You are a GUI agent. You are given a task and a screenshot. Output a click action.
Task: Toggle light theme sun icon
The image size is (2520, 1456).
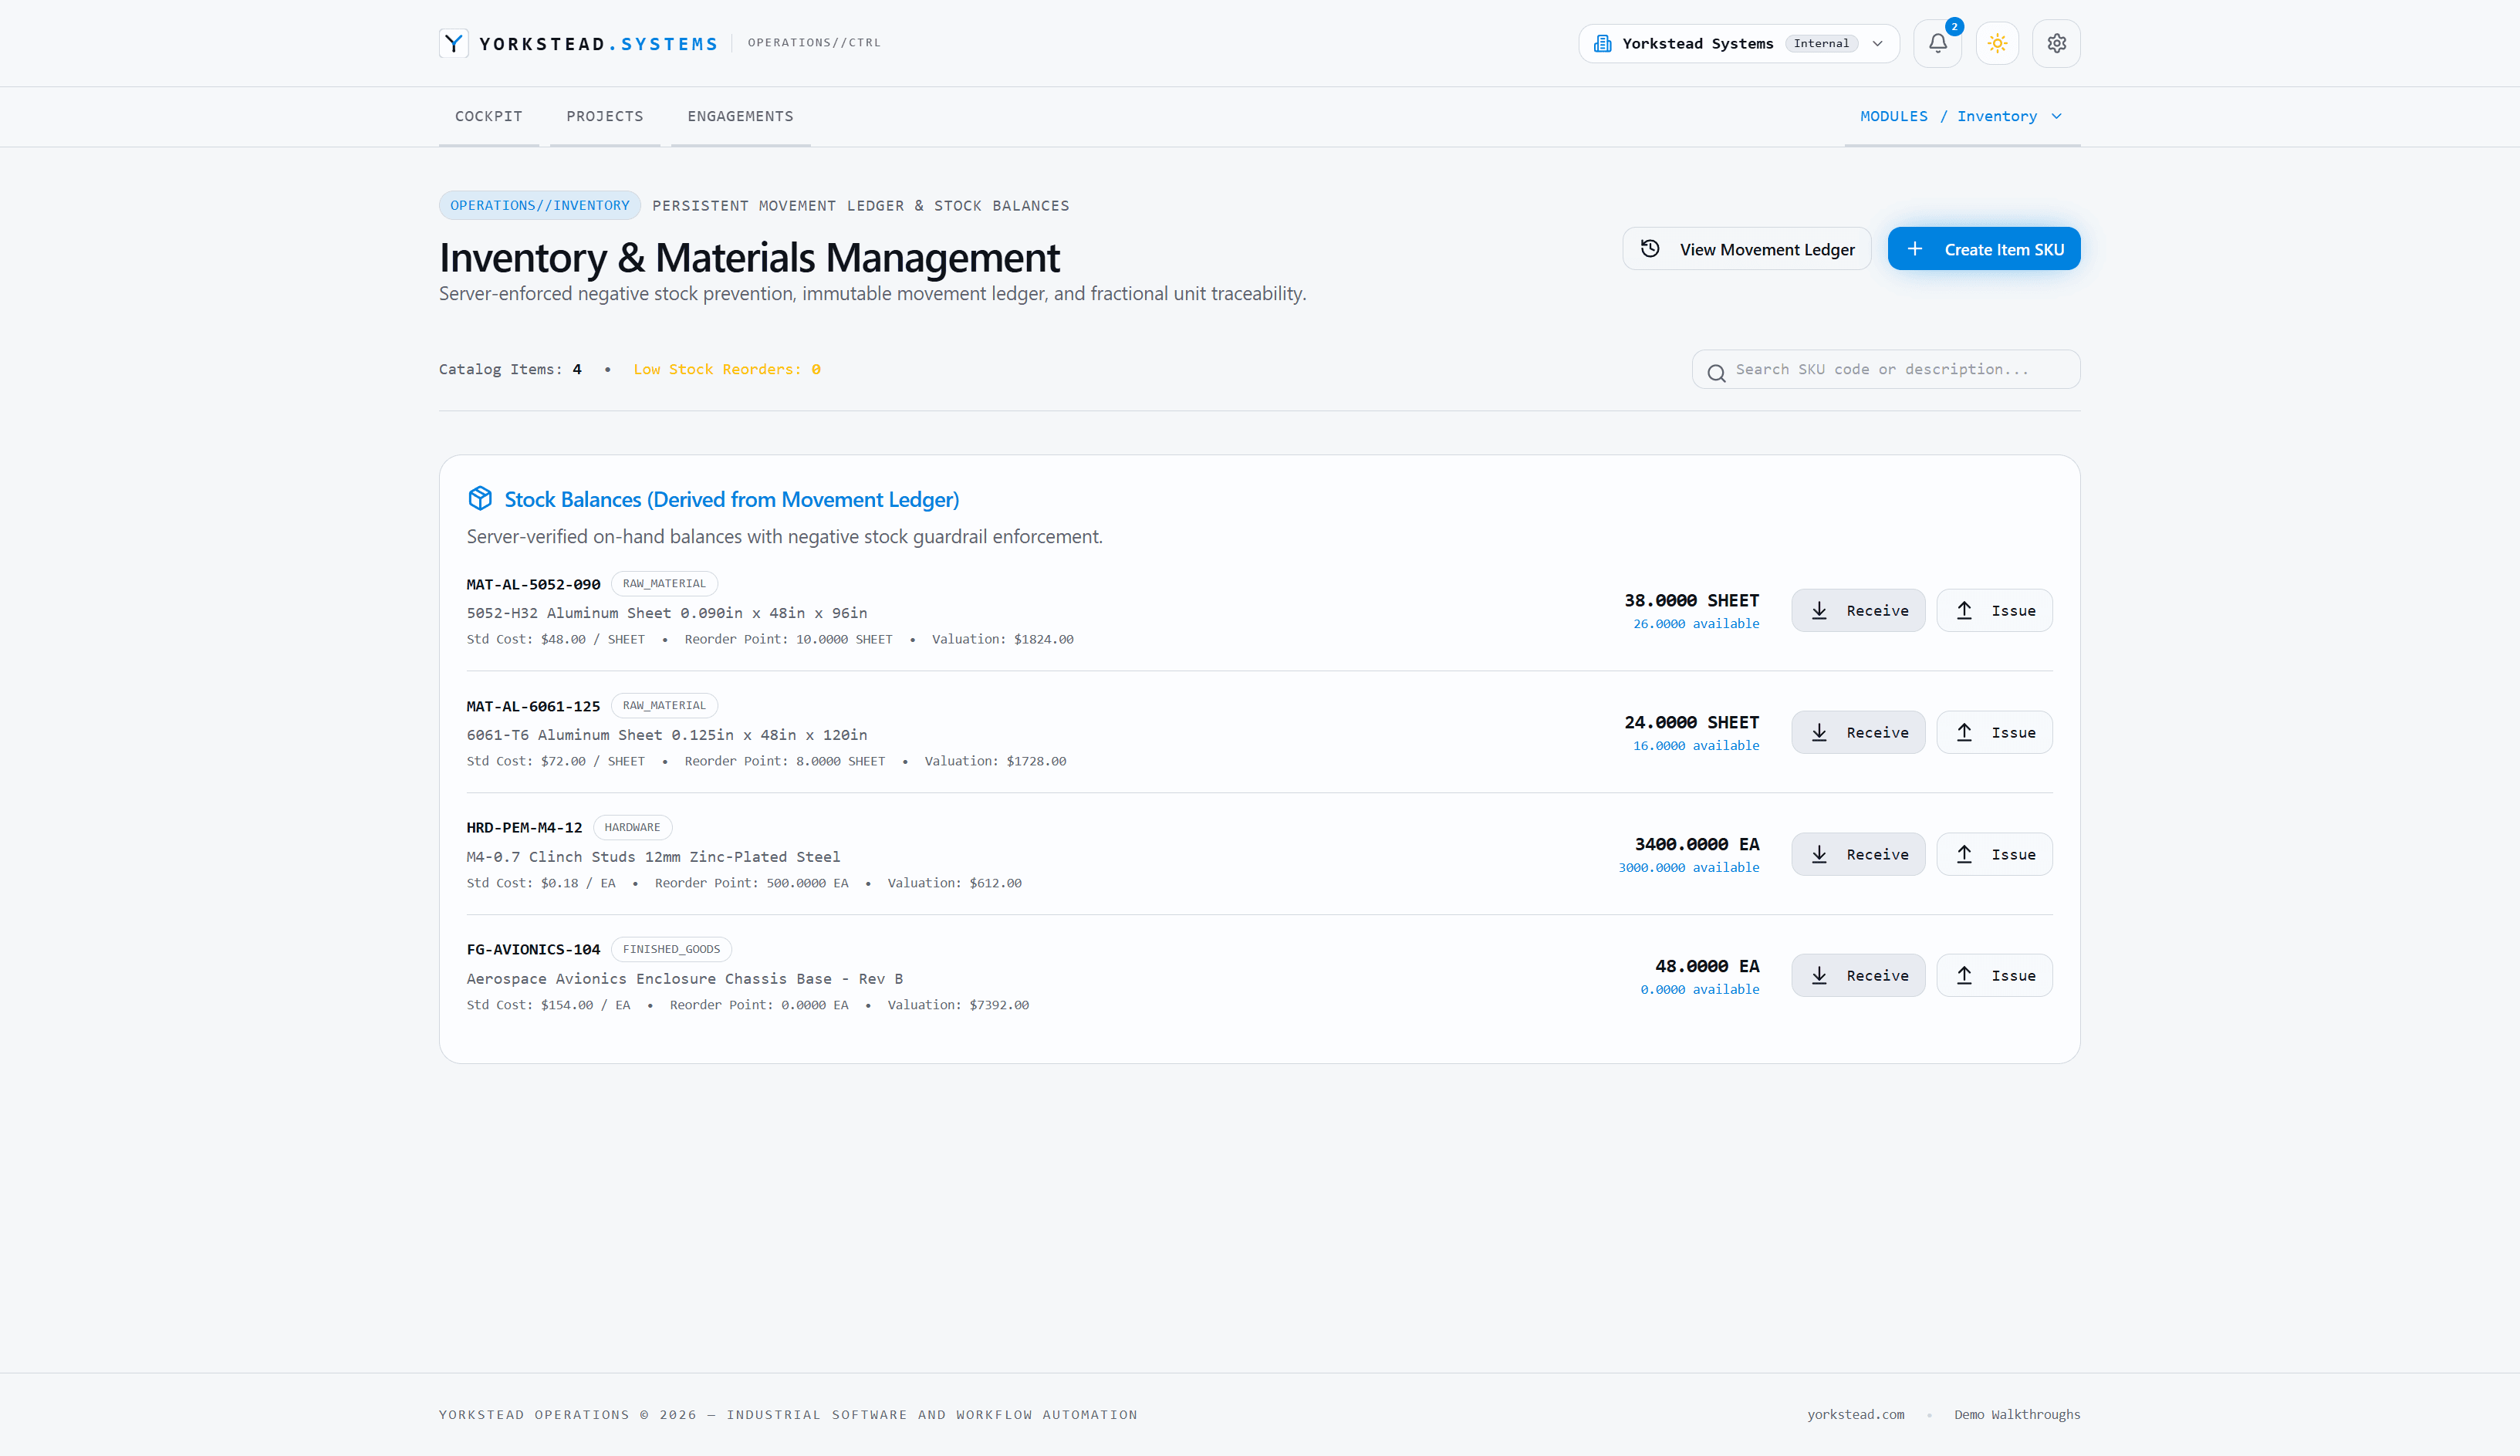click(1997, 43)
